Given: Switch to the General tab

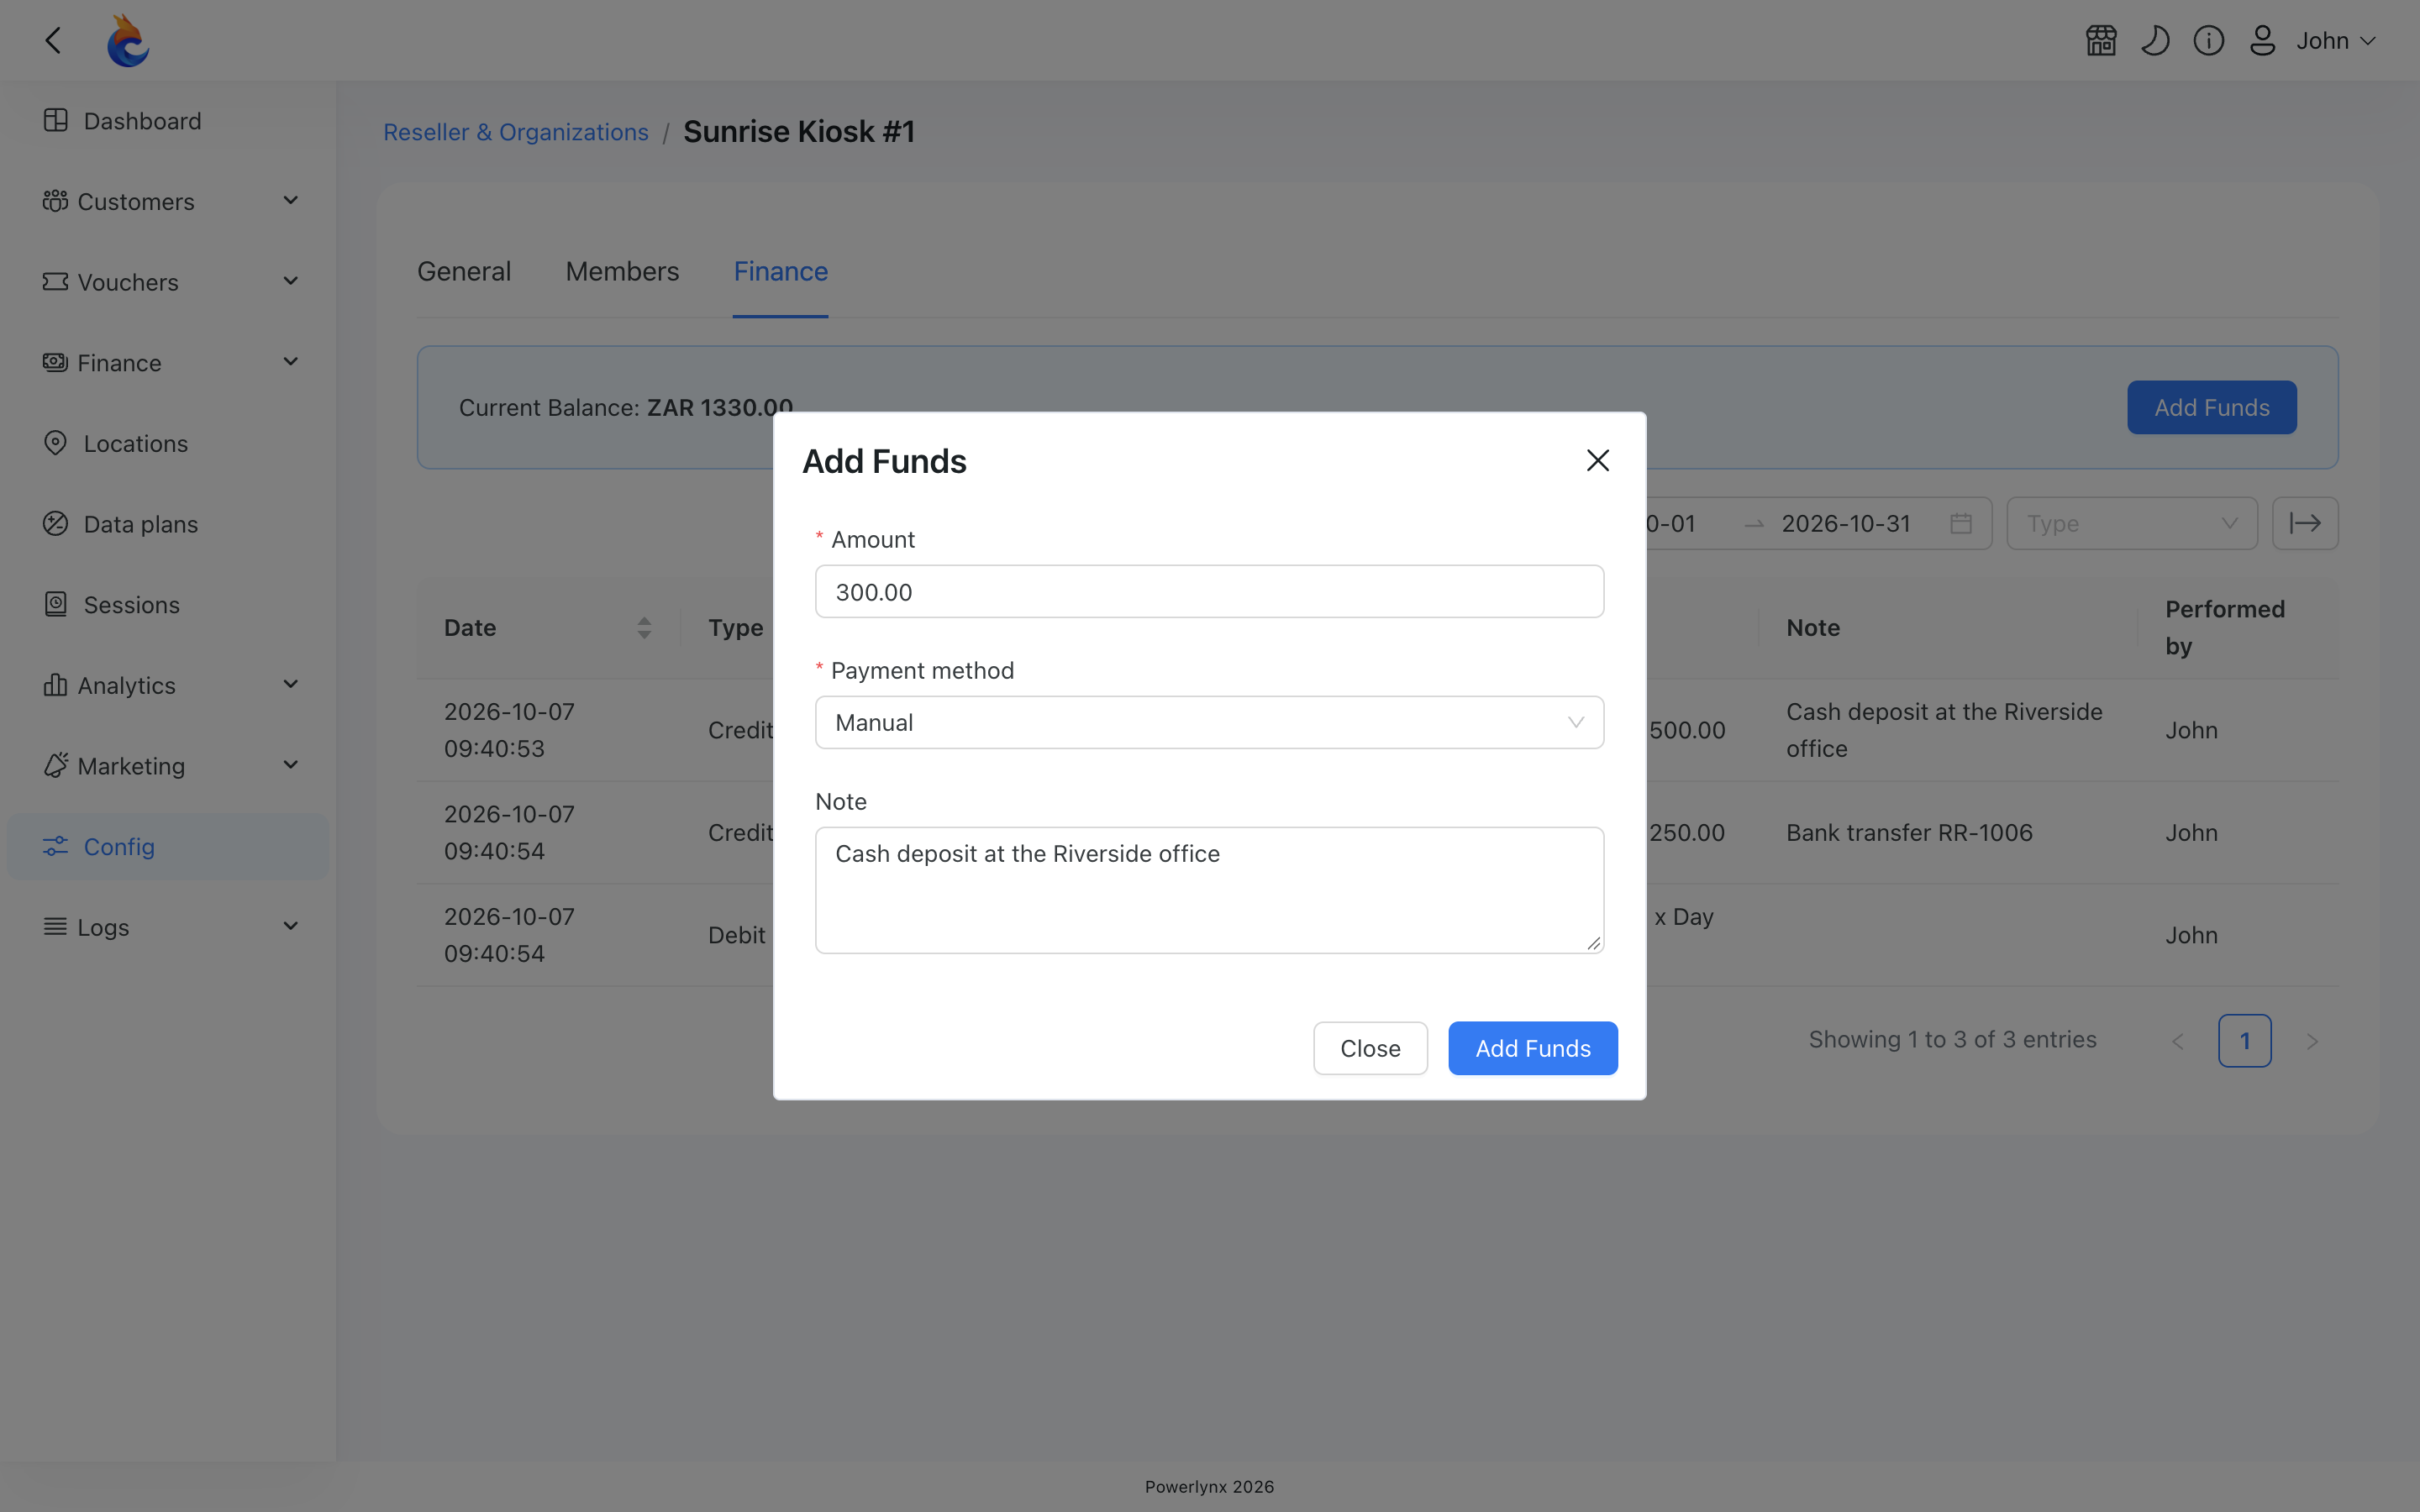Looking at the screenshot, I should coord(464,271).
